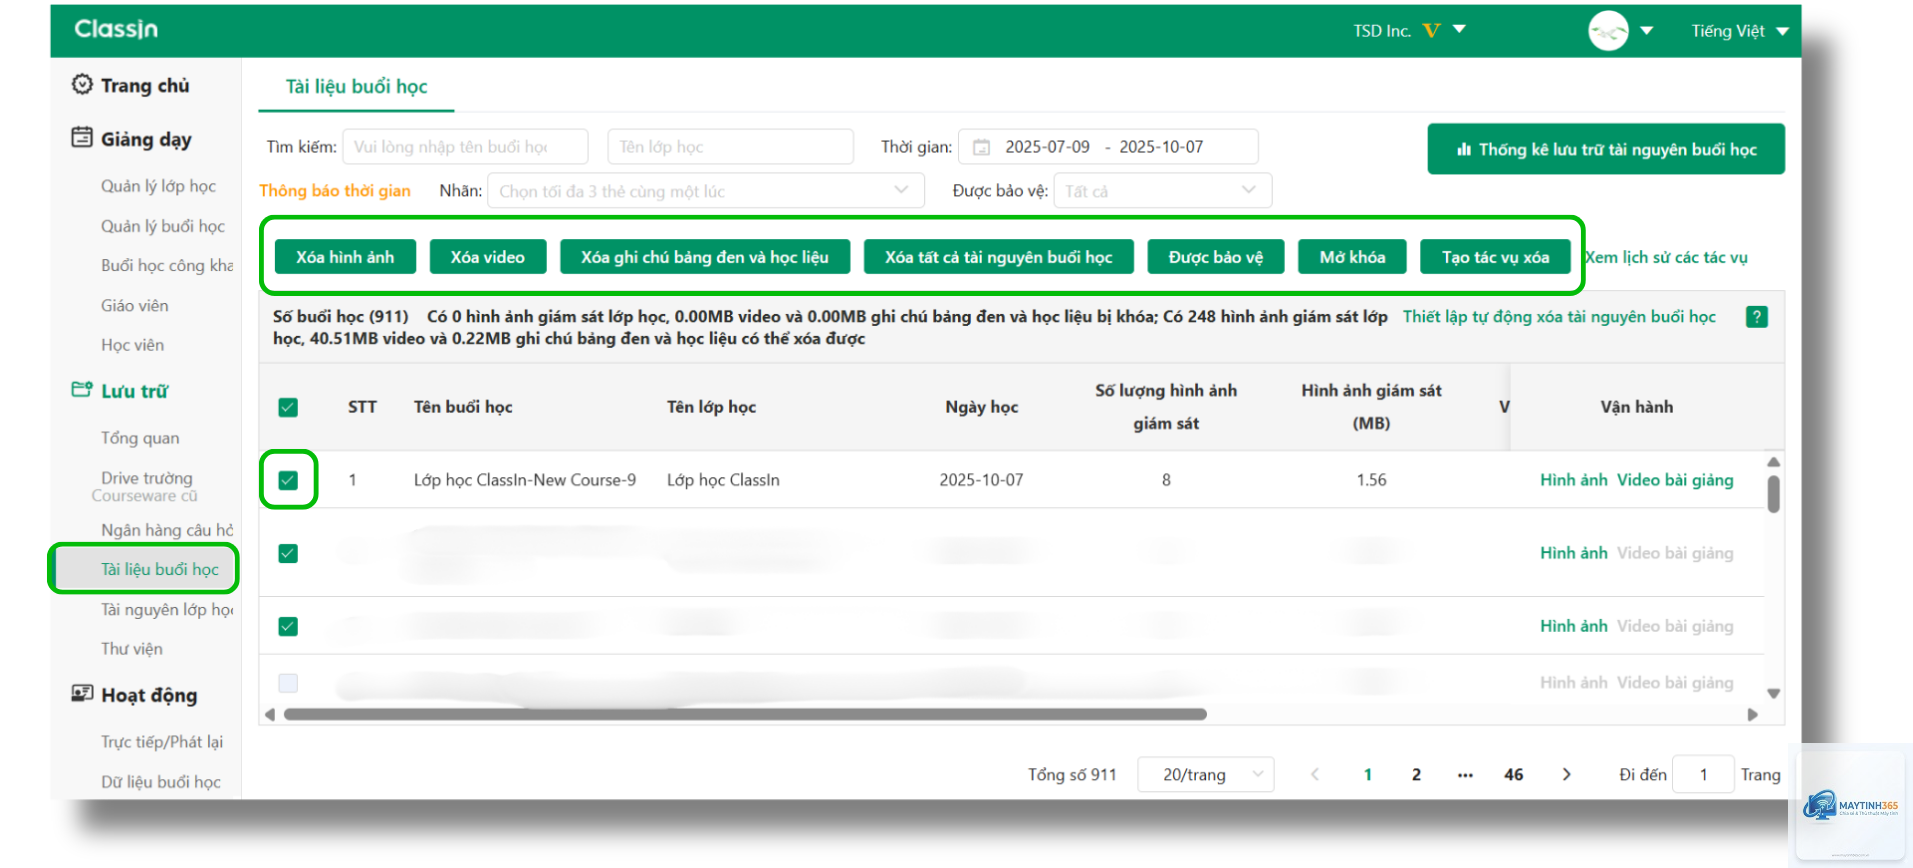Open the 20/trang page size dropdown

coord(1205,774)
